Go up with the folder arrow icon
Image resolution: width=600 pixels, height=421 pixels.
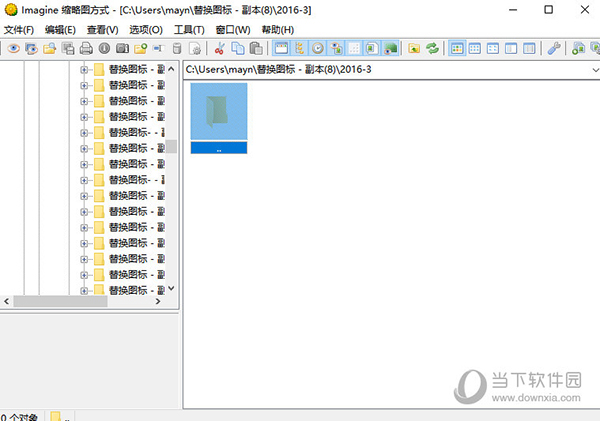(x=414, y=49)
